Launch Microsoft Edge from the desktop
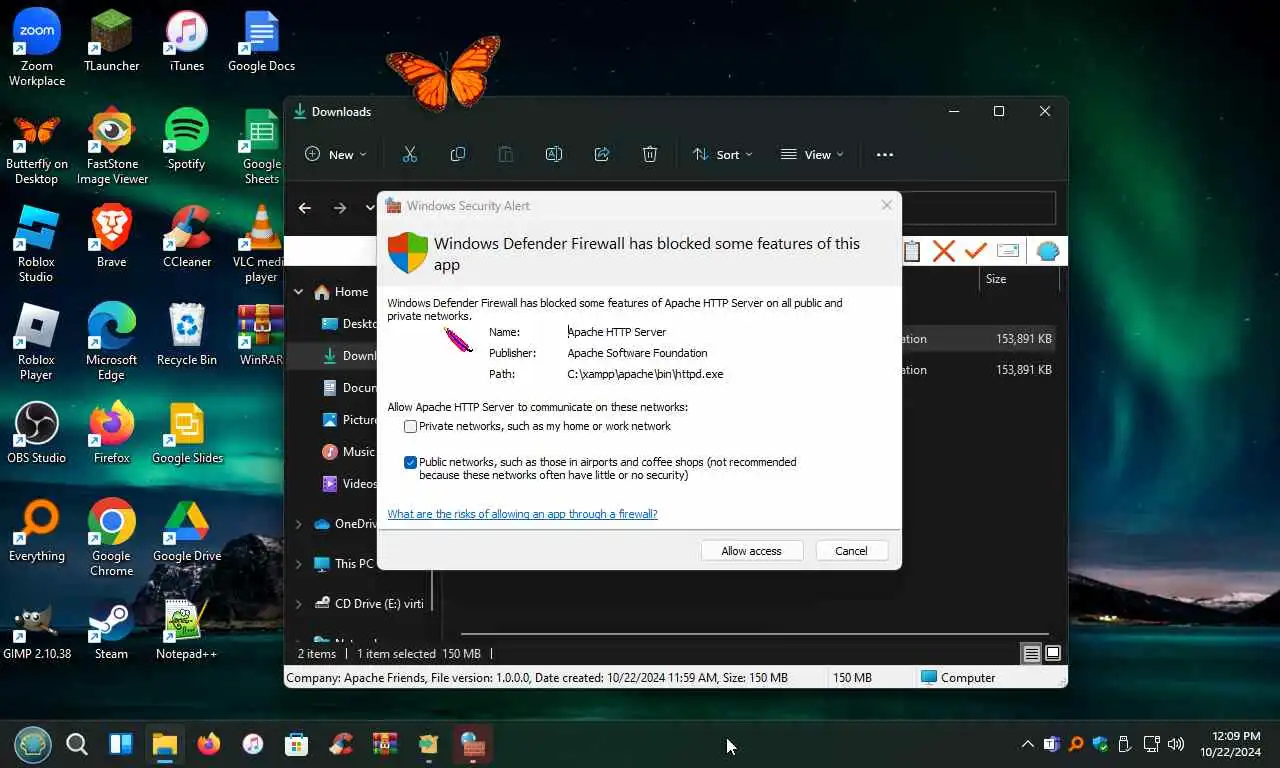This screenshot has width=1280, height=768. (111, 342)
